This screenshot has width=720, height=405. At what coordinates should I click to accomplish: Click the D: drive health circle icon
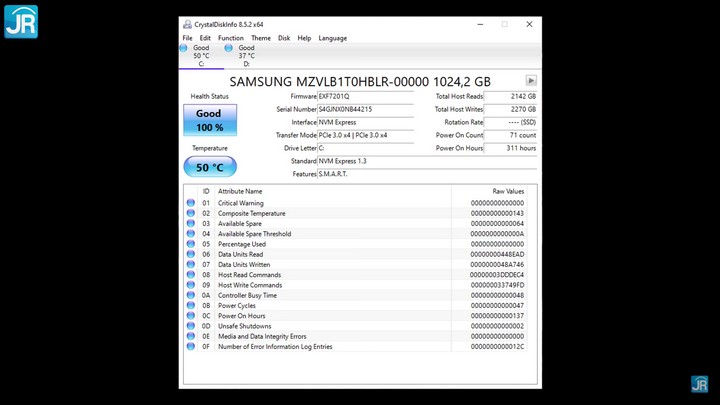click(228, 48)
